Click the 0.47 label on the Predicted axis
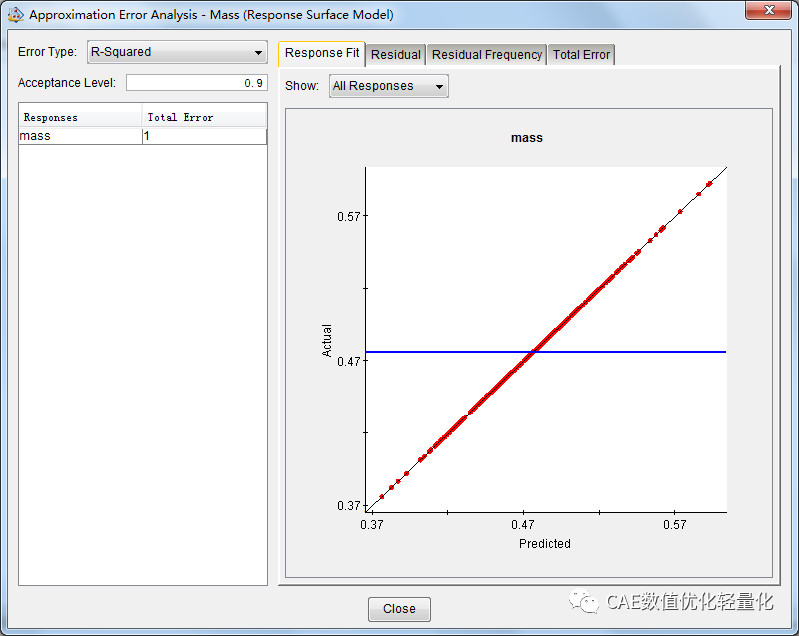 click(523, 524)
